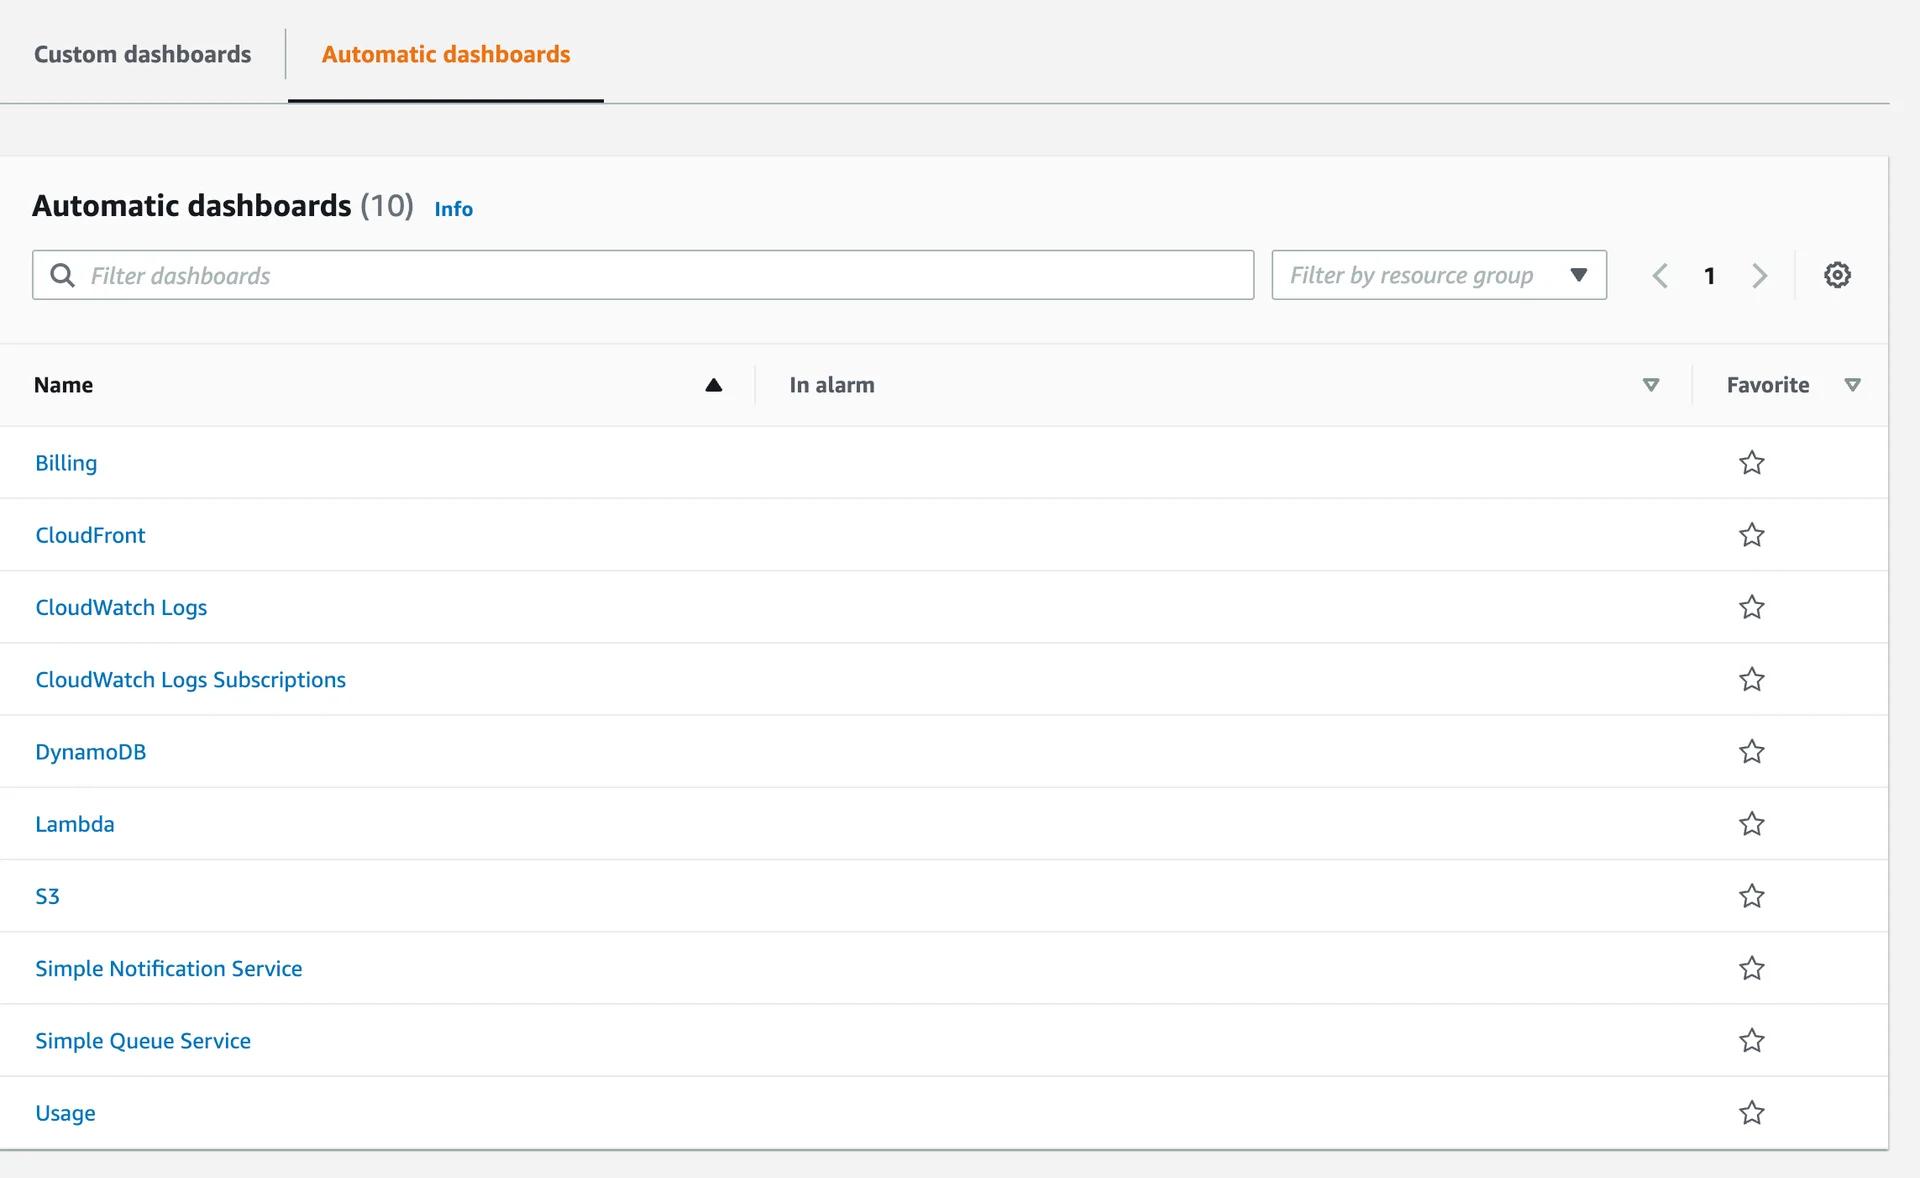
Task: Go to next page with right arrow
Action: click(1759, 275)
